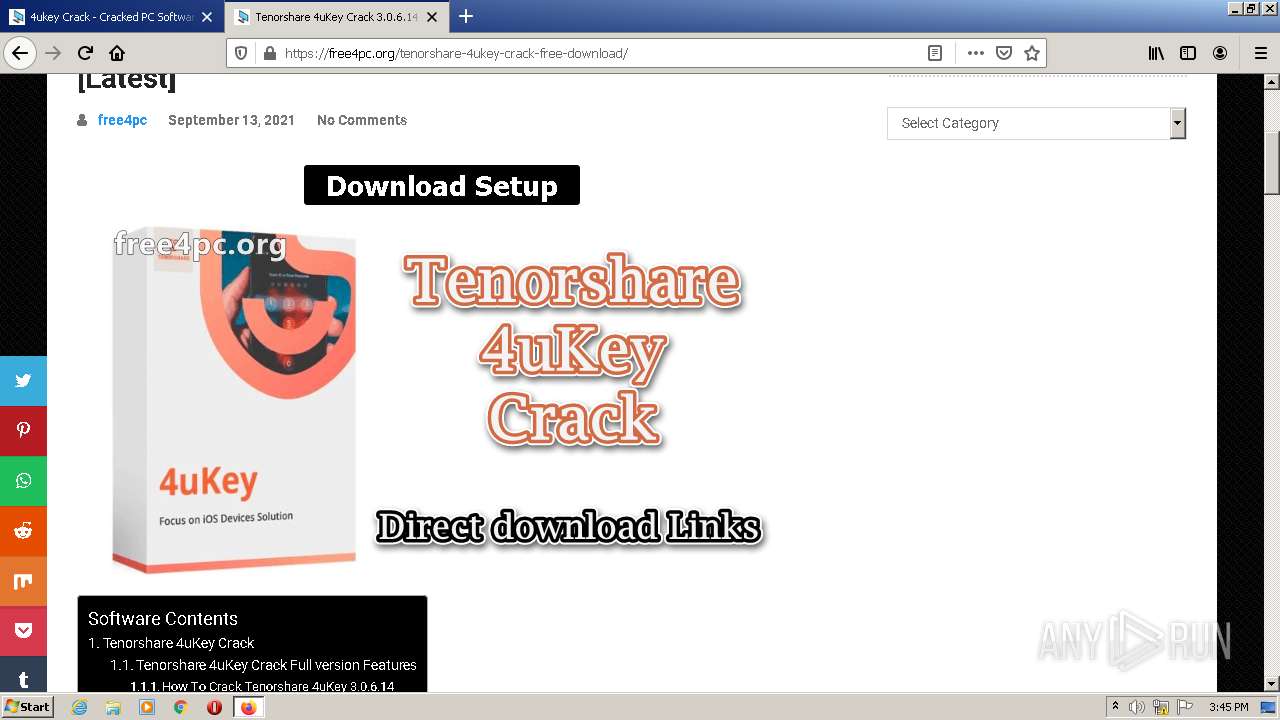Open the No Comments link

[362, 120]
